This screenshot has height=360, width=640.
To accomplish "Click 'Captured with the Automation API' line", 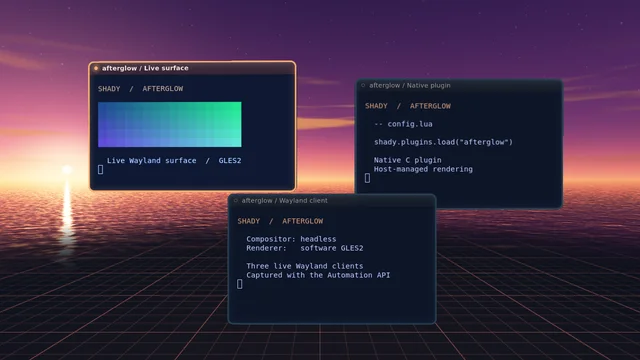I will coord(318,275).
